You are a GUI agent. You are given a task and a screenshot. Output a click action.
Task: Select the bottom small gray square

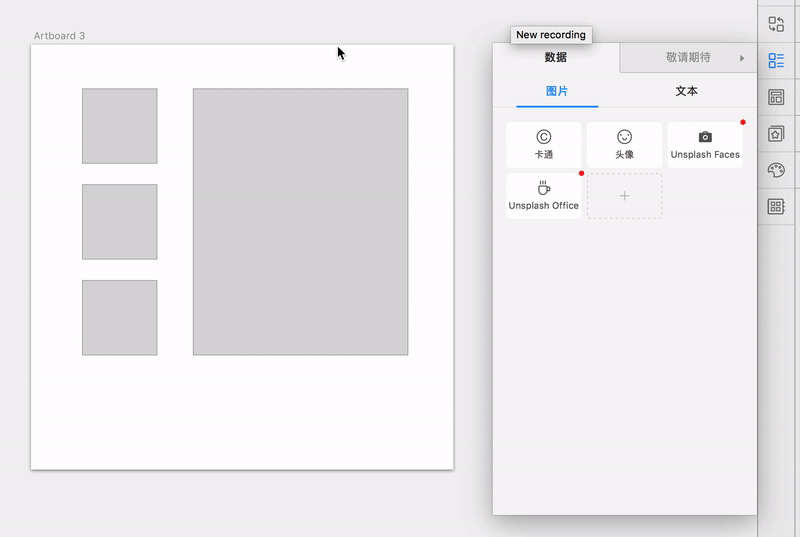[120, 318]
